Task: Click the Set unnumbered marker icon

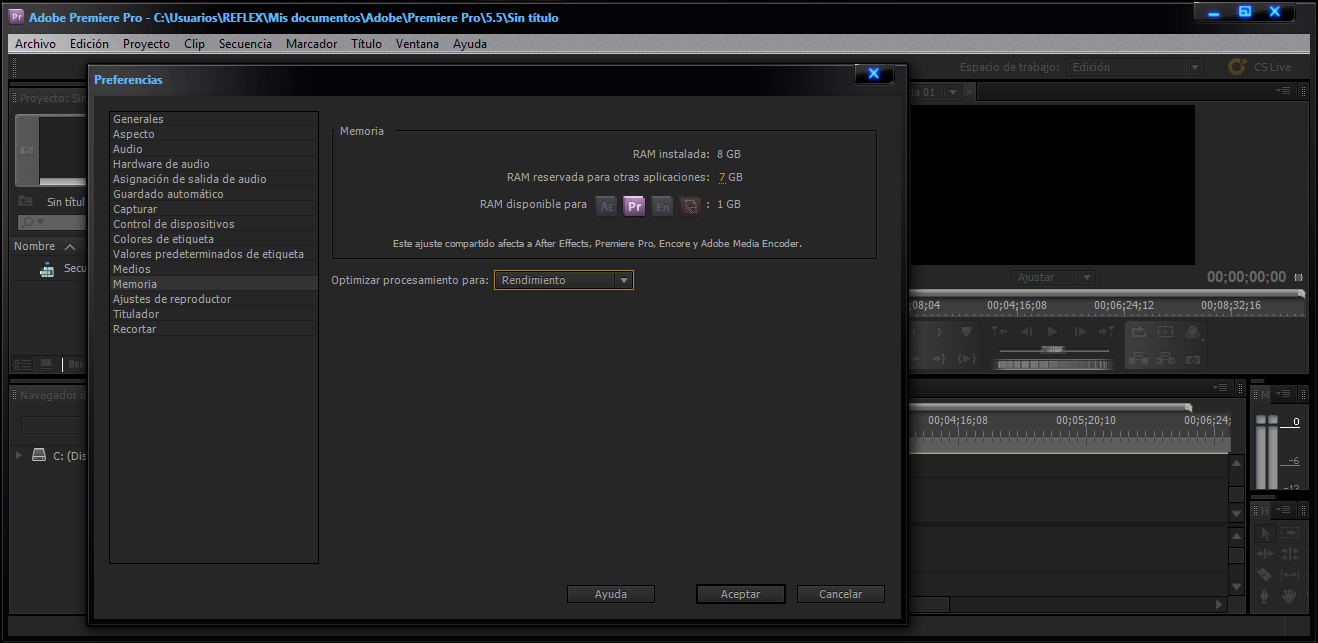Action: (966, 332)
